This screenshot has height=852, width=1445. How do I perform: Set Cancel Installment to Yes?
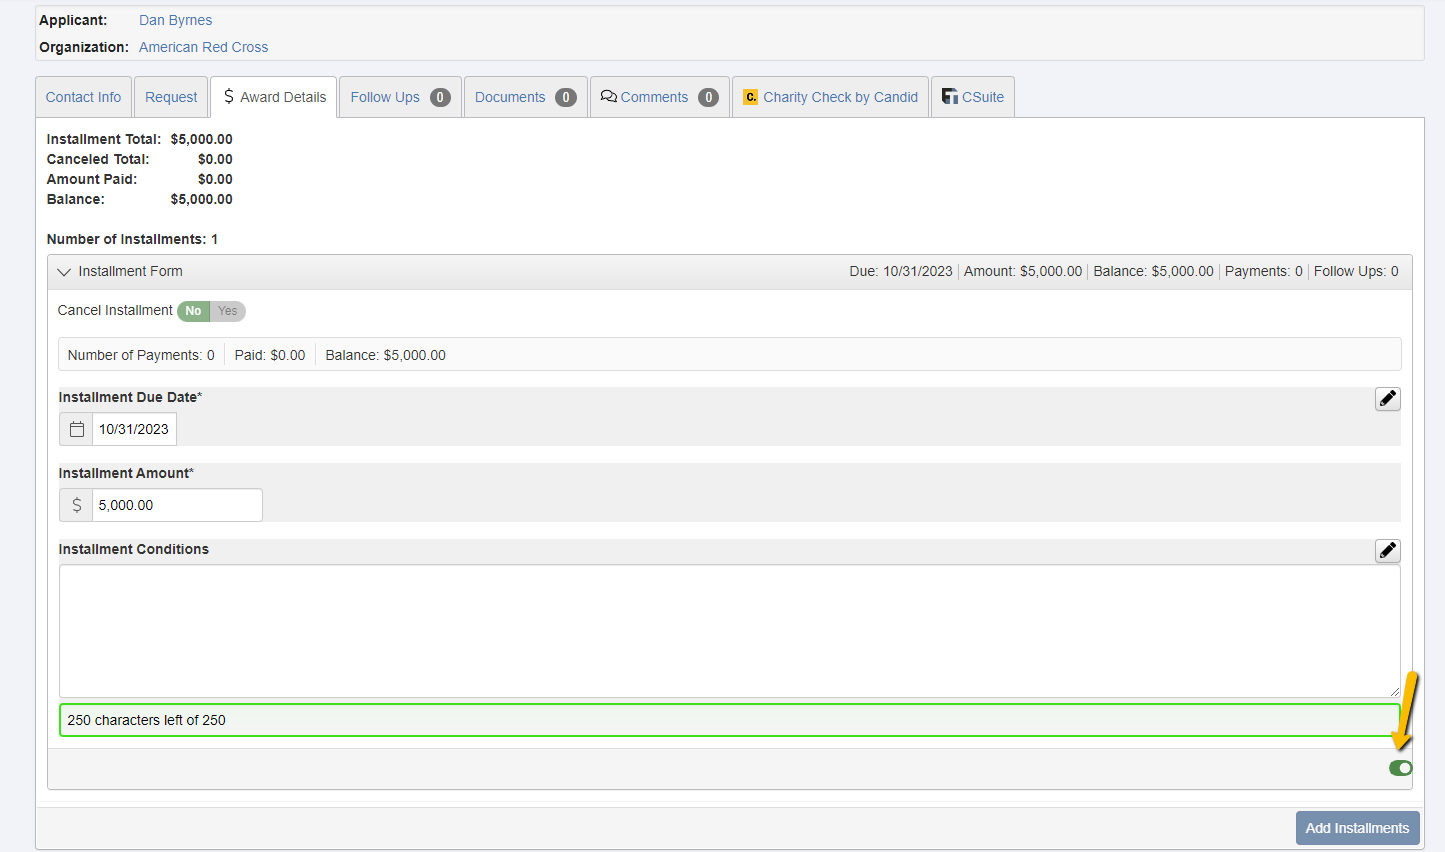pos(228,311)
